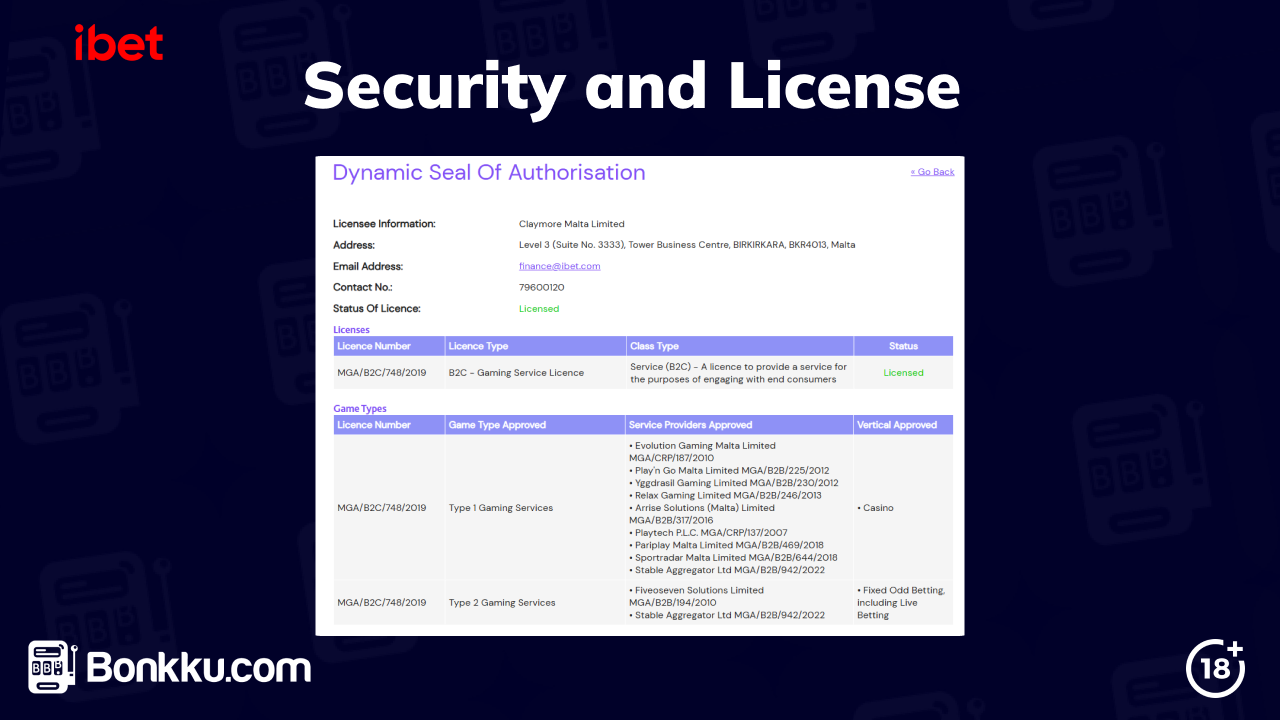Click the Play'n Go Malta Limited entry
The height and width of the screenshot is (720, 1280).
pos(729,470)
